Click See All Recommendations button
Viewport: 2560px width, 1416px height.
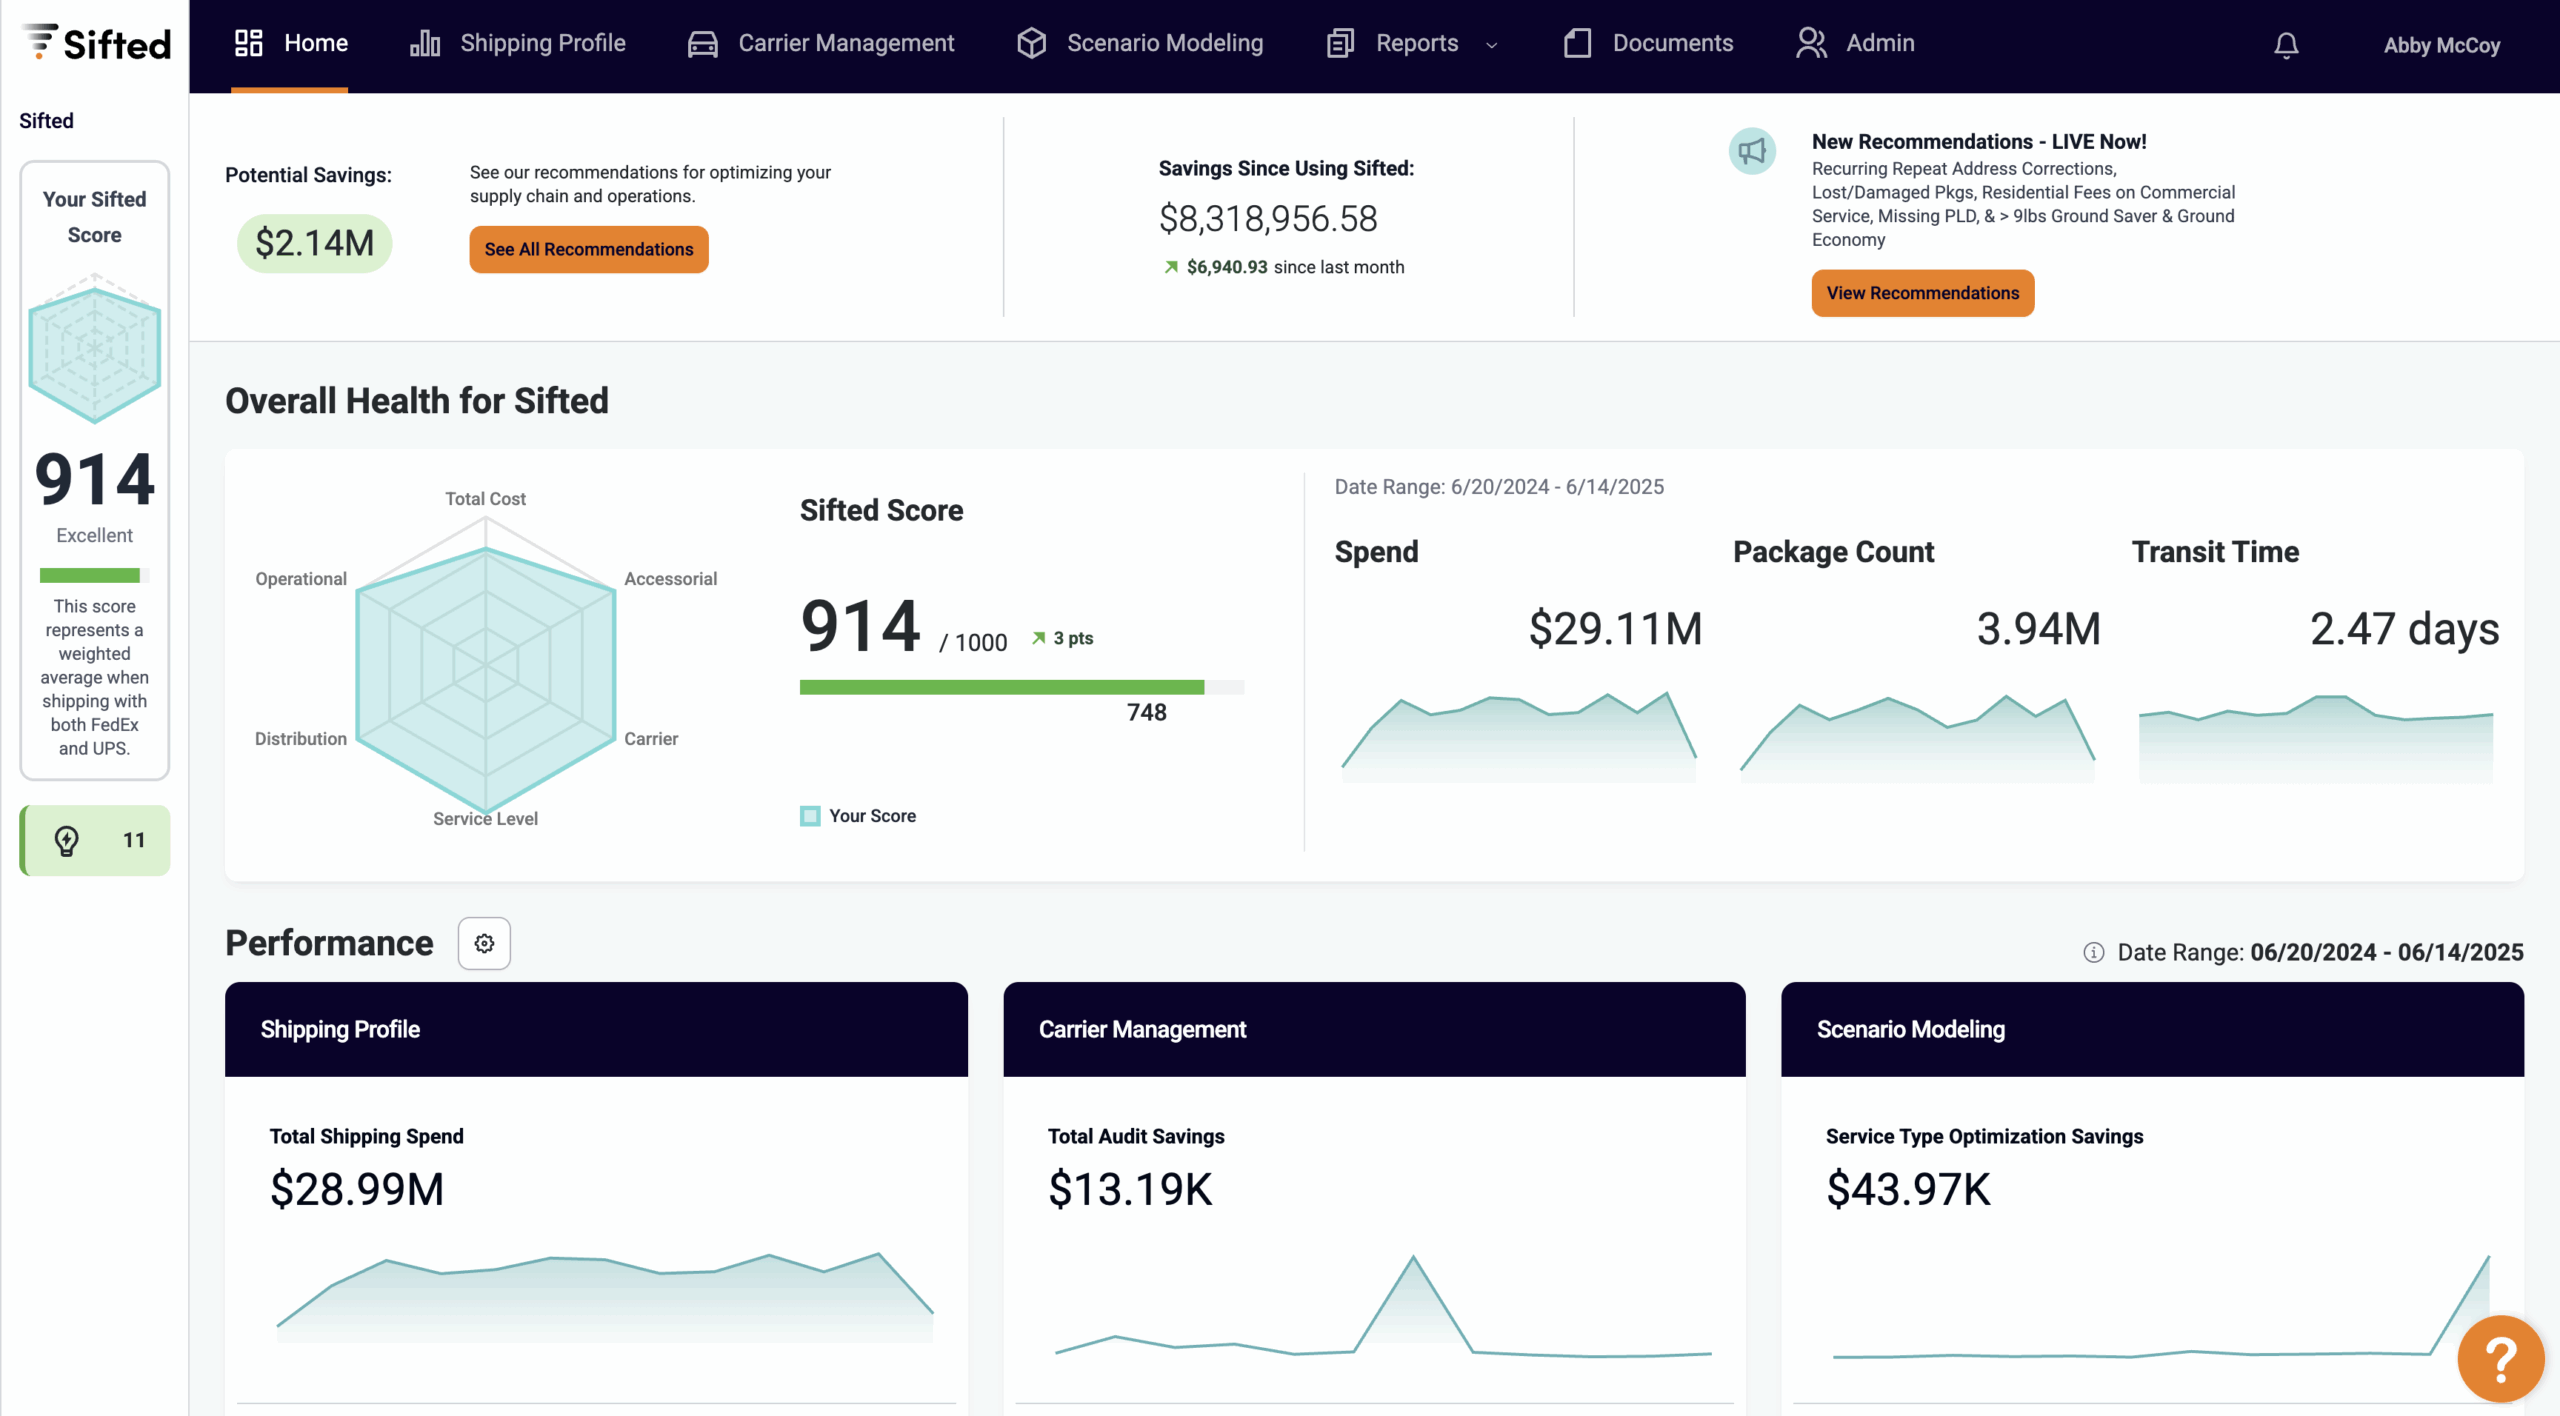coord(589,249)
